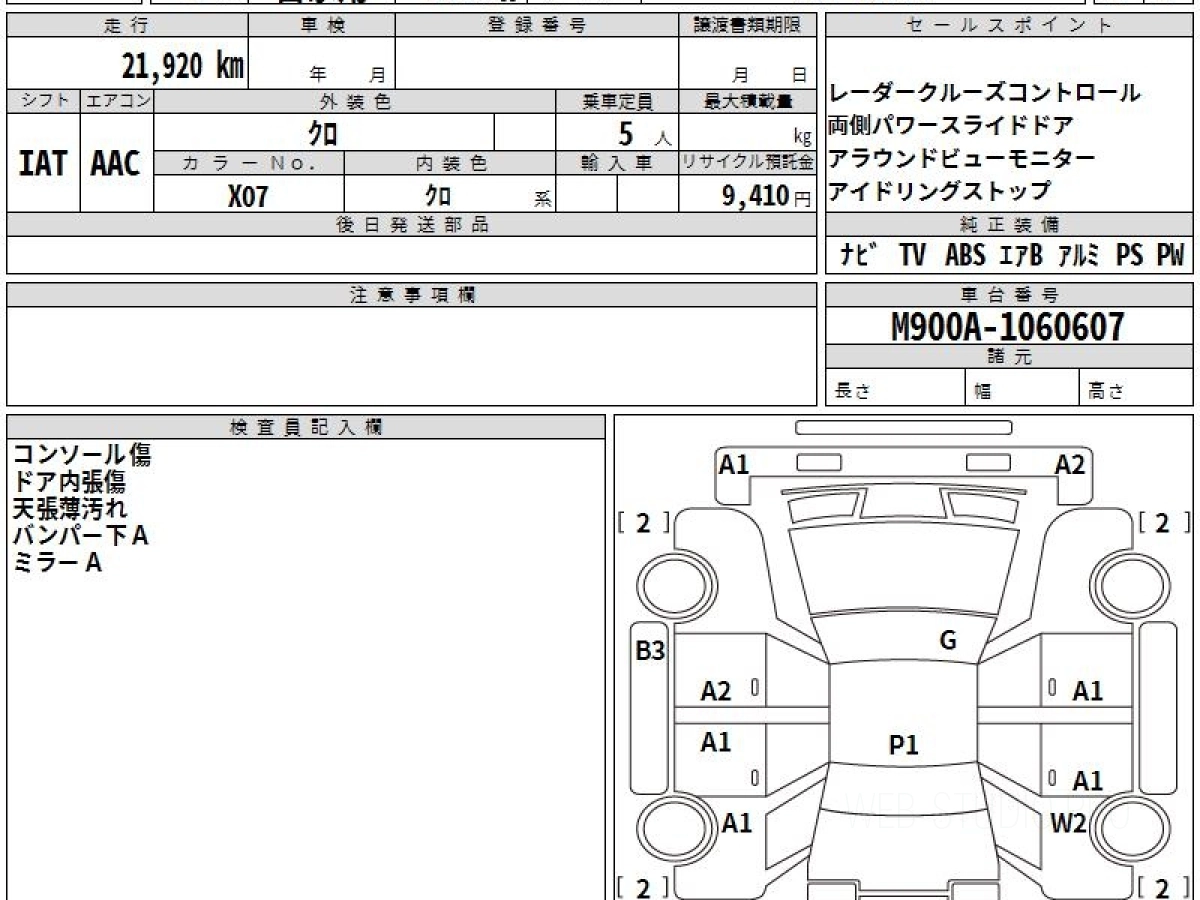This screenshot has height=900, width=1200.
Task: Click the 後日発送部品 header
Action: [411, 225]
